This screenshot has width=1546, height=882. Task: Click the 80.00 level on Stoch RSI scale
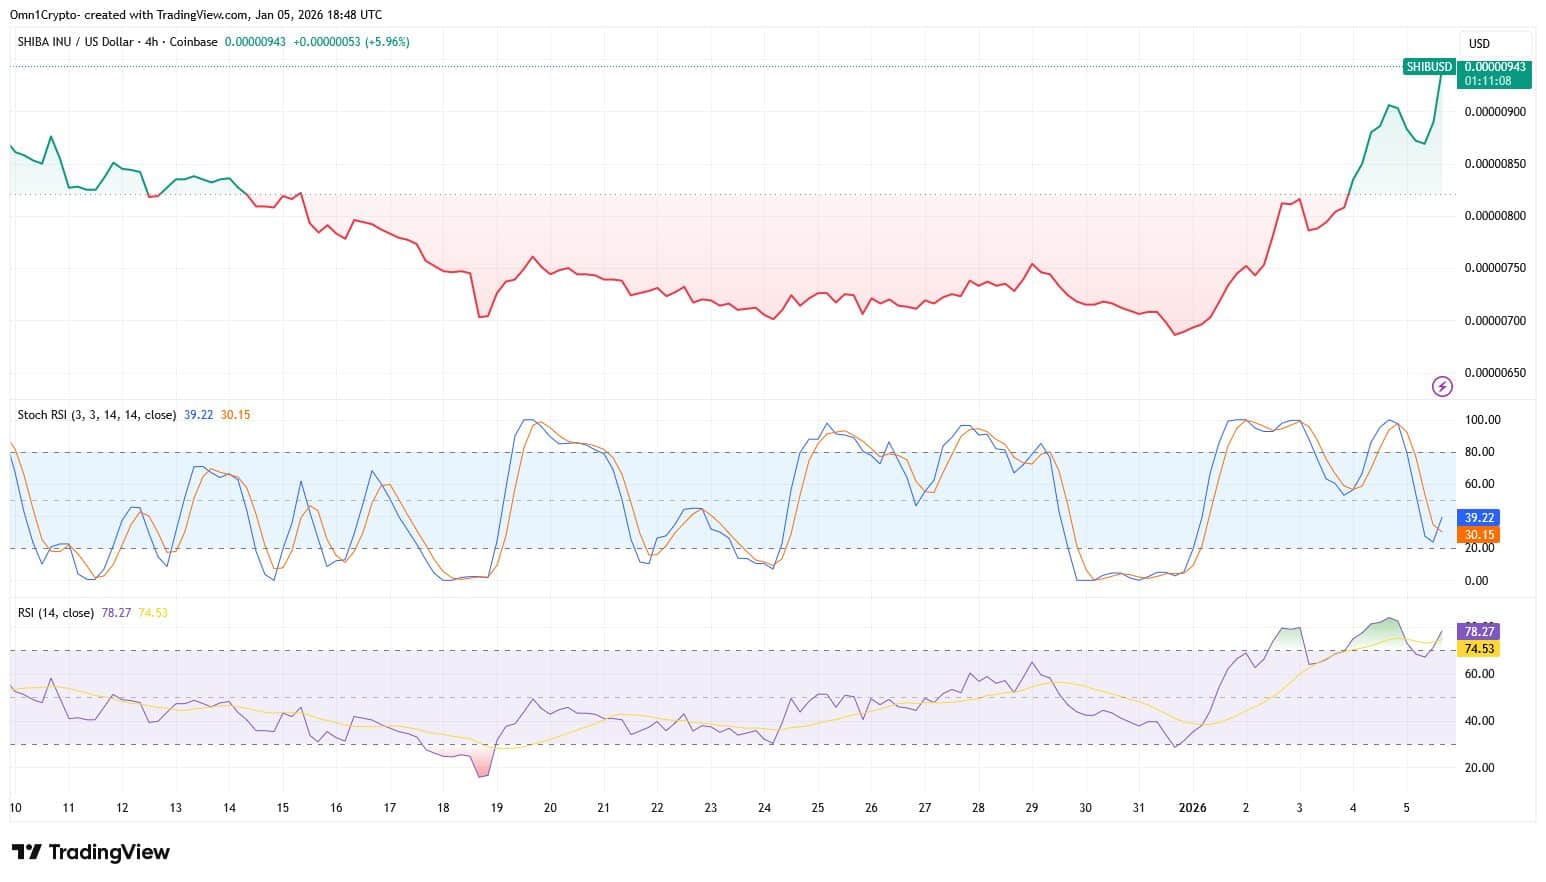pos(1481,452)
